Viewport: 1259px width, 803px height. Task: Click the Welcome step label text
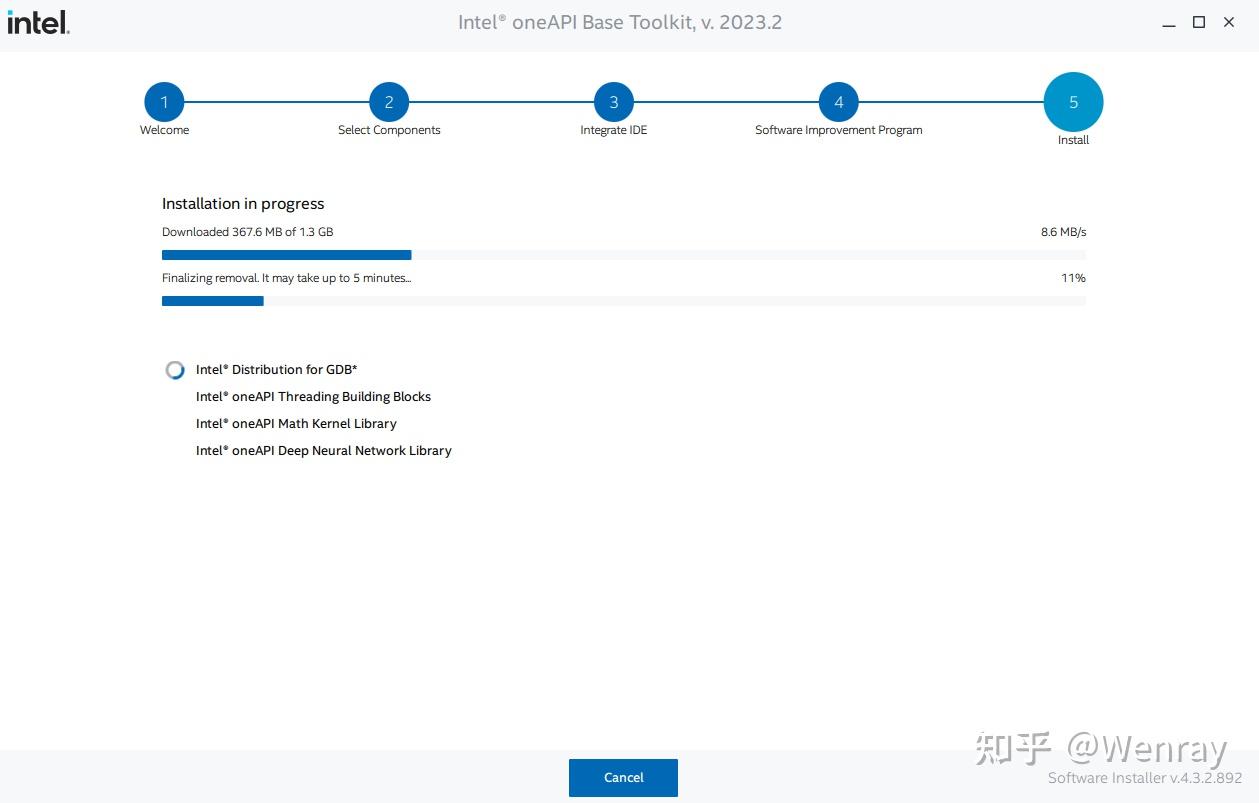click(164, 129)
